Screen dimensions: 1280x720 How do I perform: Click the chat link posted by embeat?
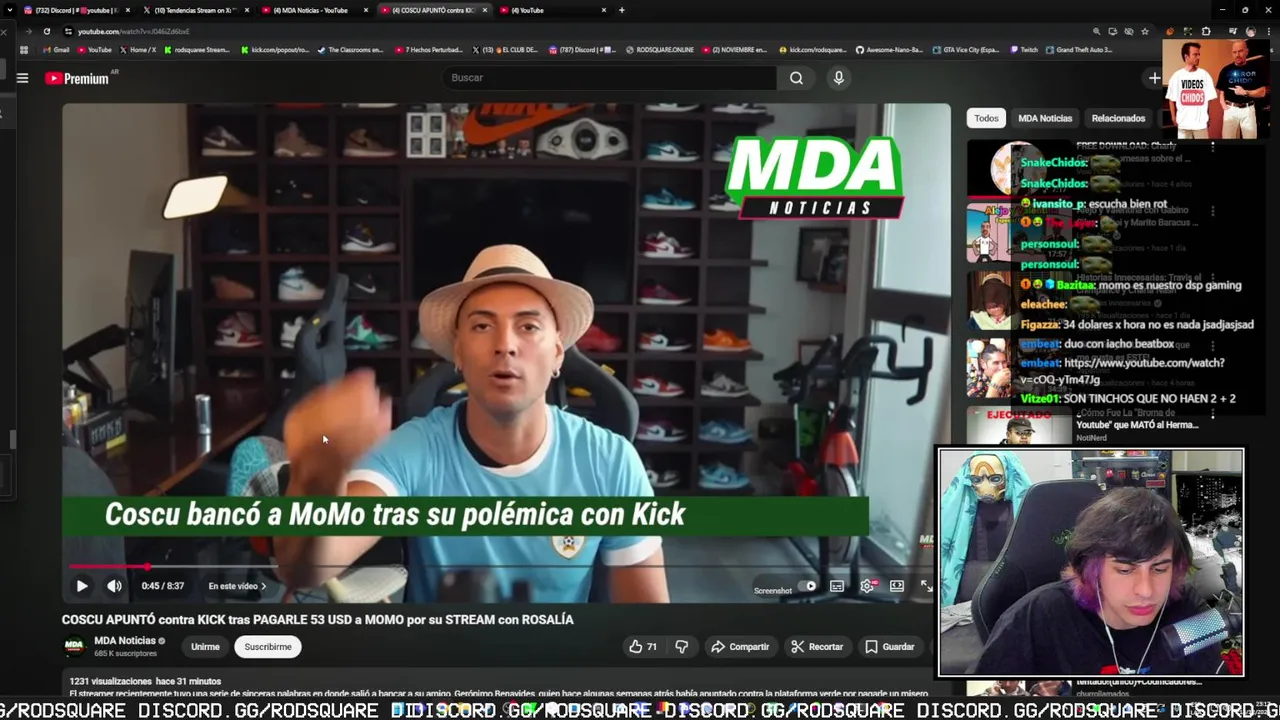[1122, 371]
